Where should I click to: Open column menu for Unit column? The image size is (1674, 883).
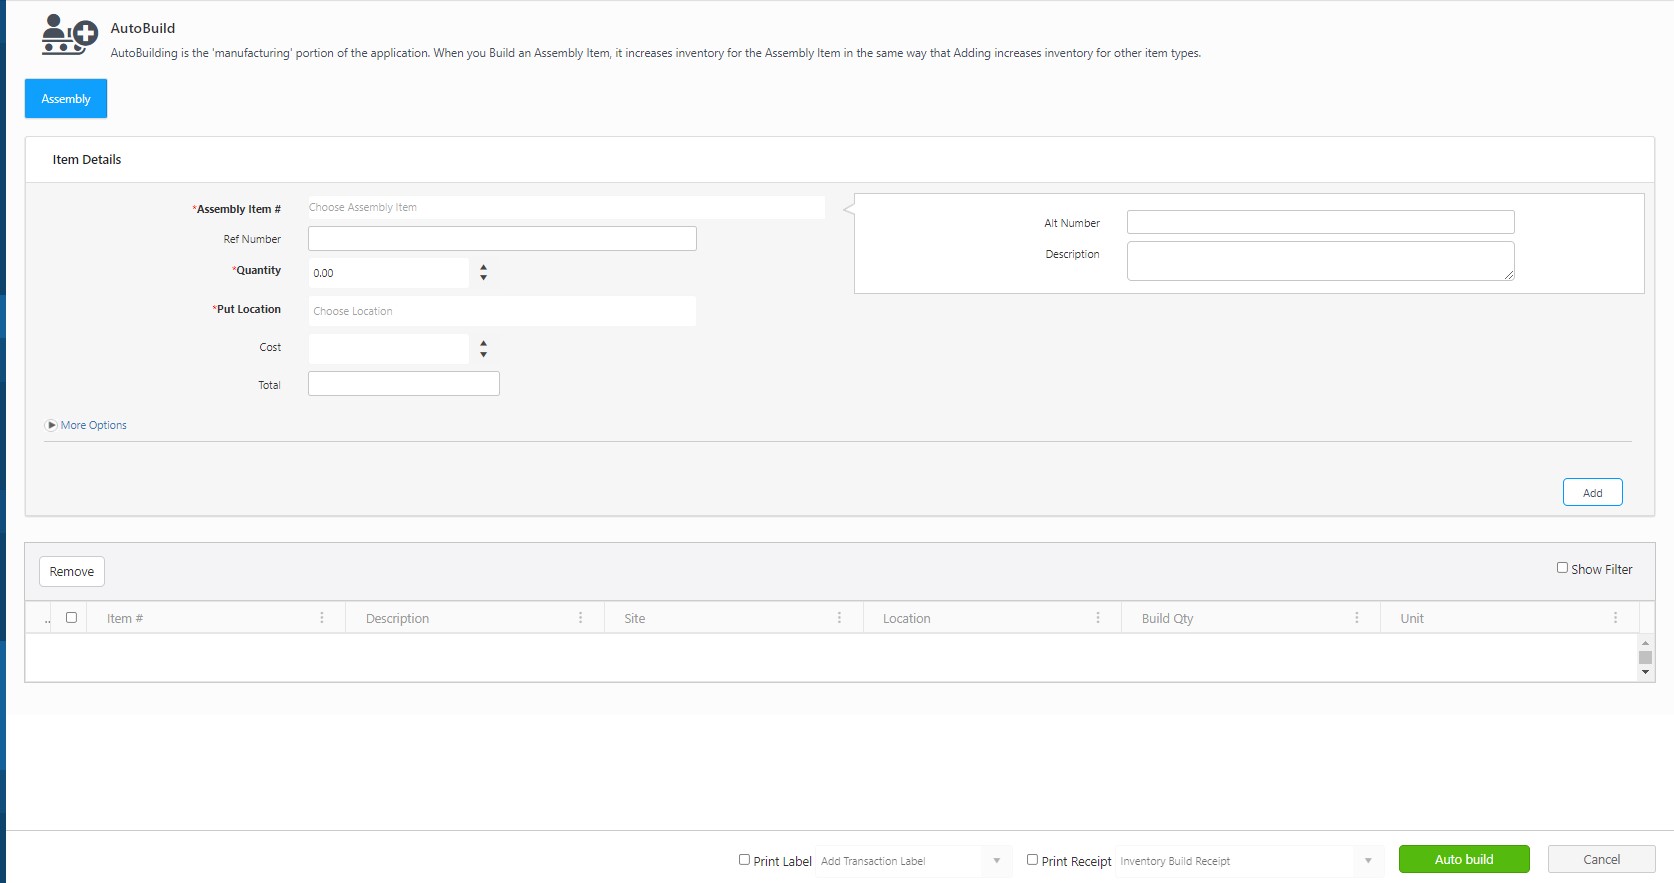[x=1615, y=618]
